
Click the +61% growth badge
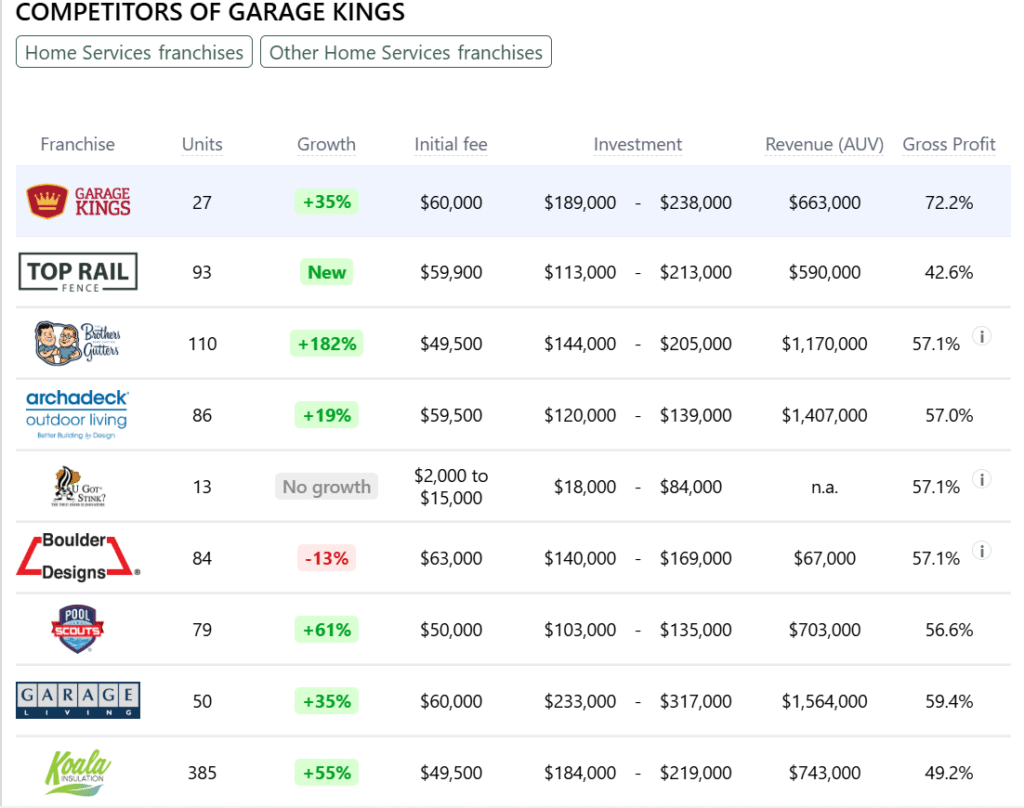327,630
